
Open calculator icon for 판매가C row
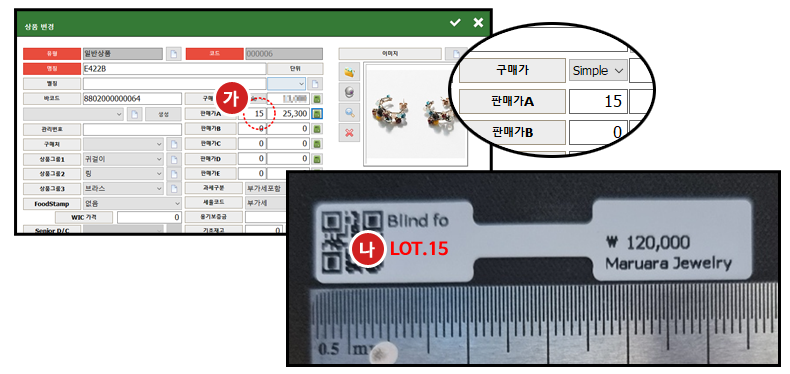click(x=317, y=144)
